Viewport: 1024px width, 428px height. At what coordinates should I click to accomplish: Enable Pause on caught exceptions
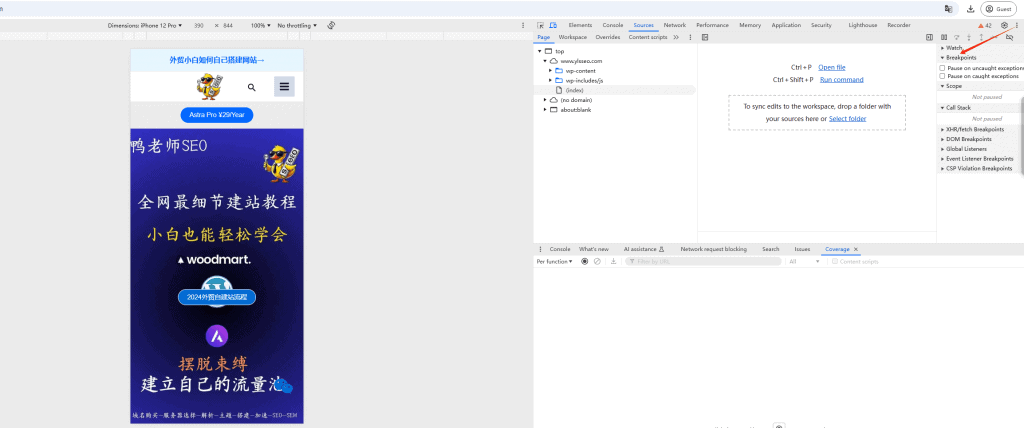[942, 76]
